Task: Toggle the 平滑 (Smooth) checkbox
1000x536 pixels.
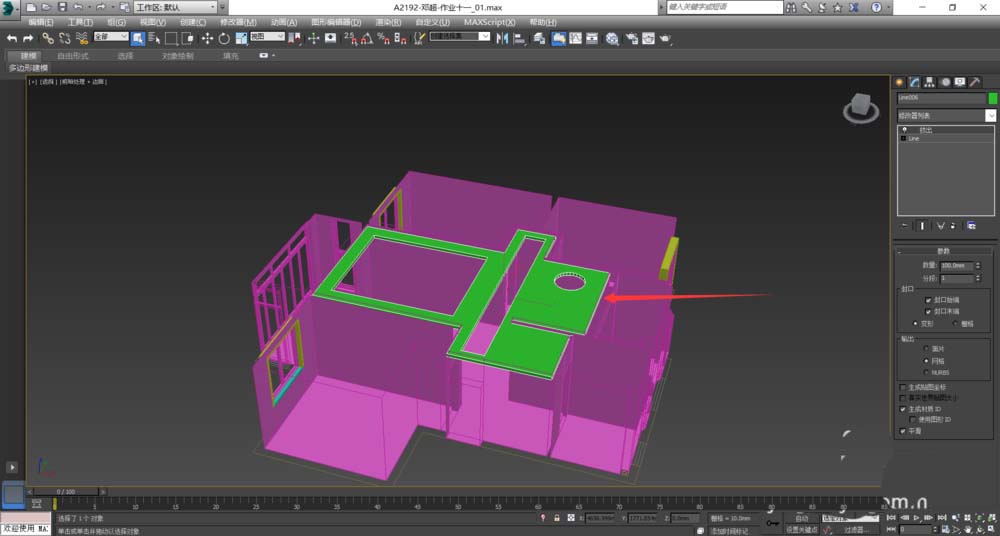Action: pos(902,431)
